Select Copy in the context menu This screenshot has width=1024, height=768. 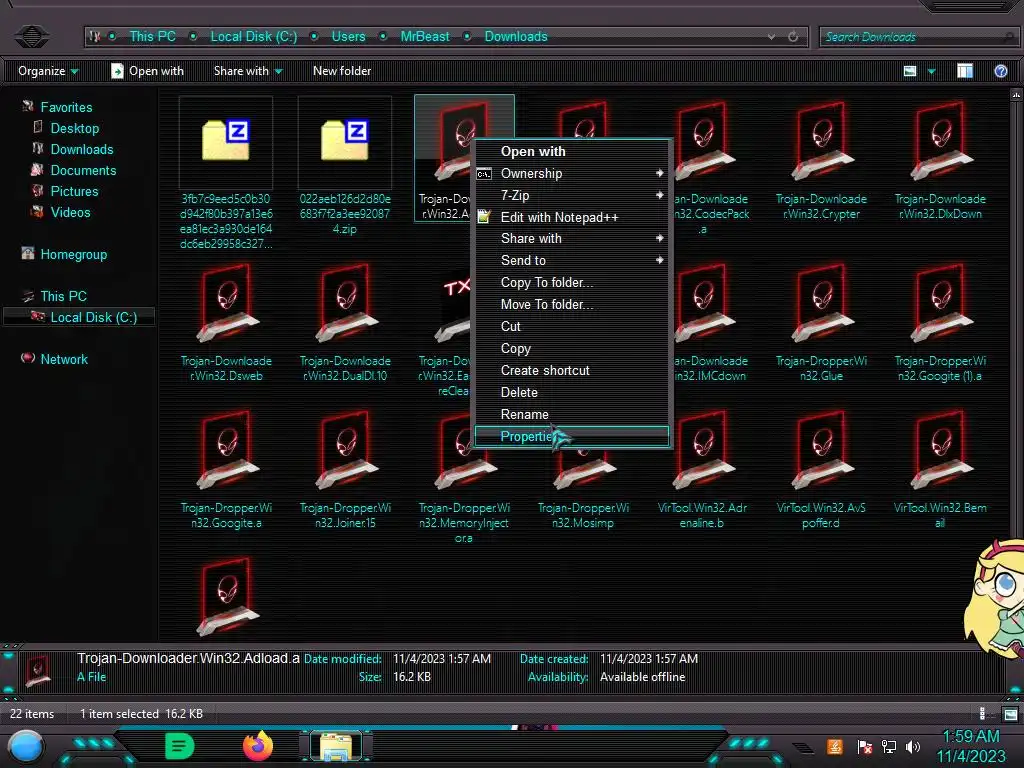point(572,348)
